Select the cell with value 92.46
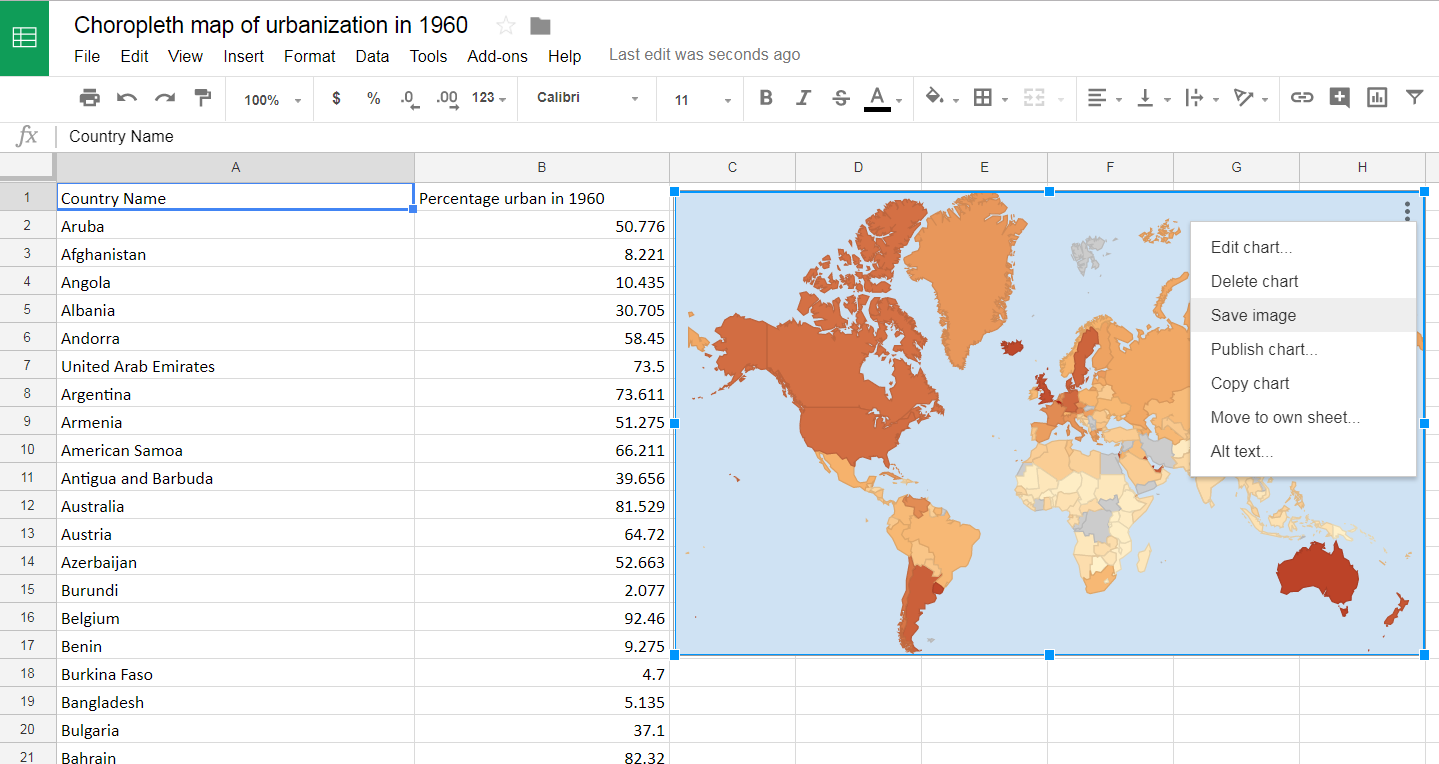This screenshot has width=1439, height=764. click(542, 618)
